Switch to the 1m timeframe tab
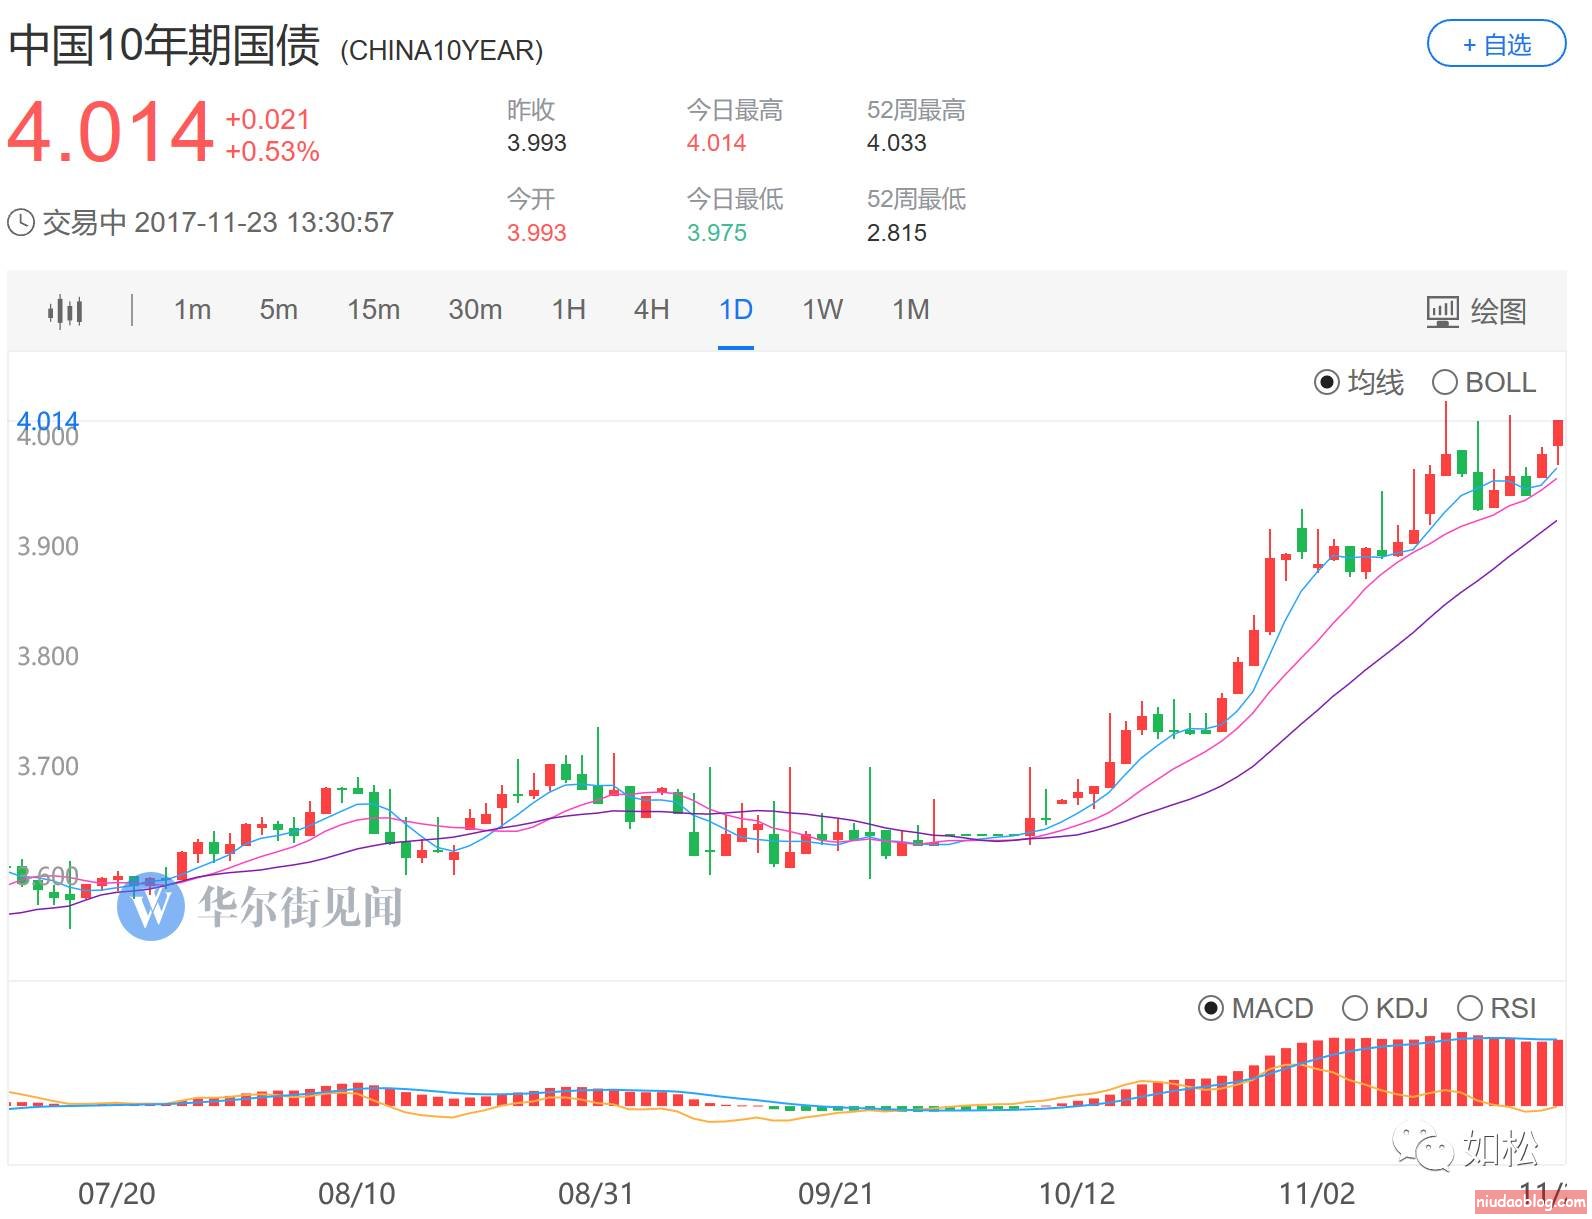 (192, 310)
